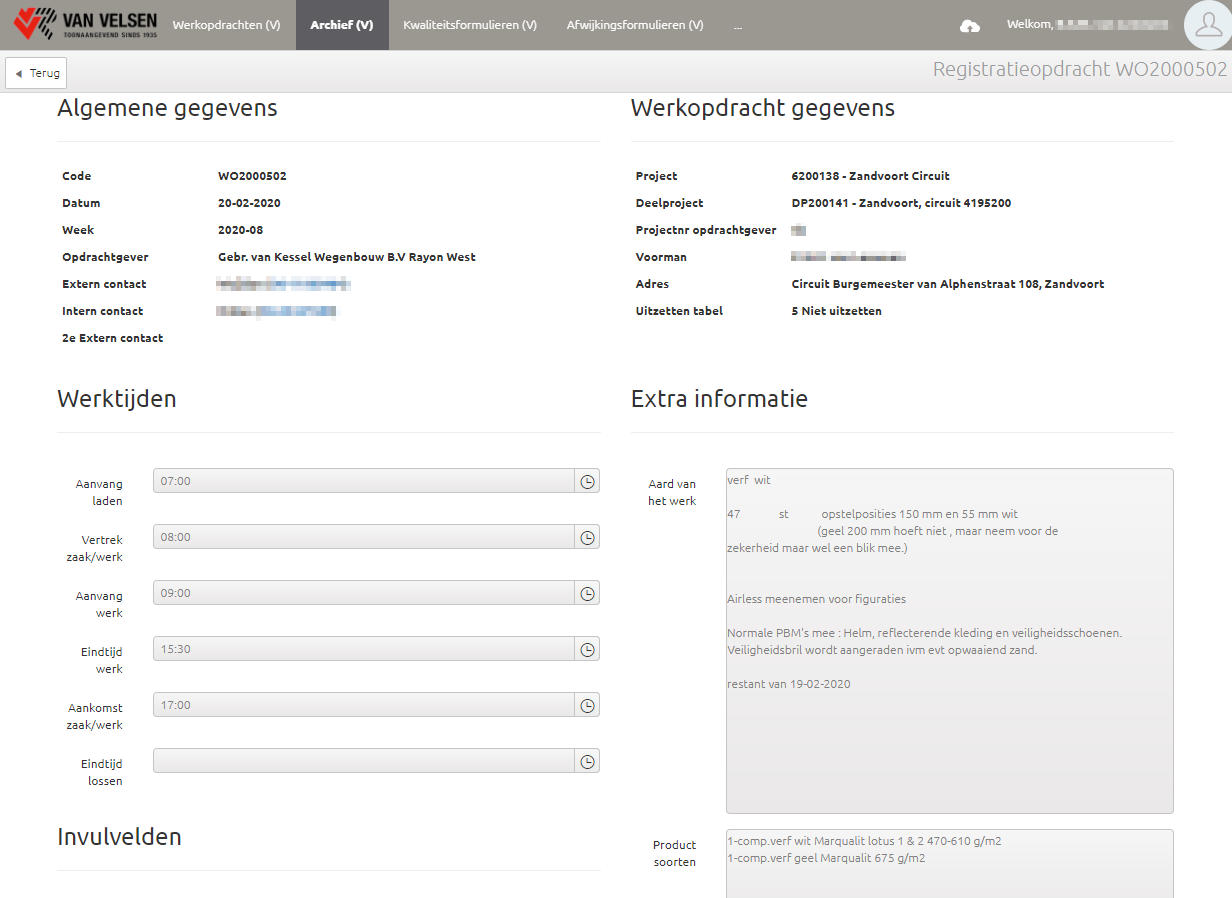This screenshot has height=898, width=1232.
Task: Click the Aankomst zaak/werk field 17:00
Action: 365,705
